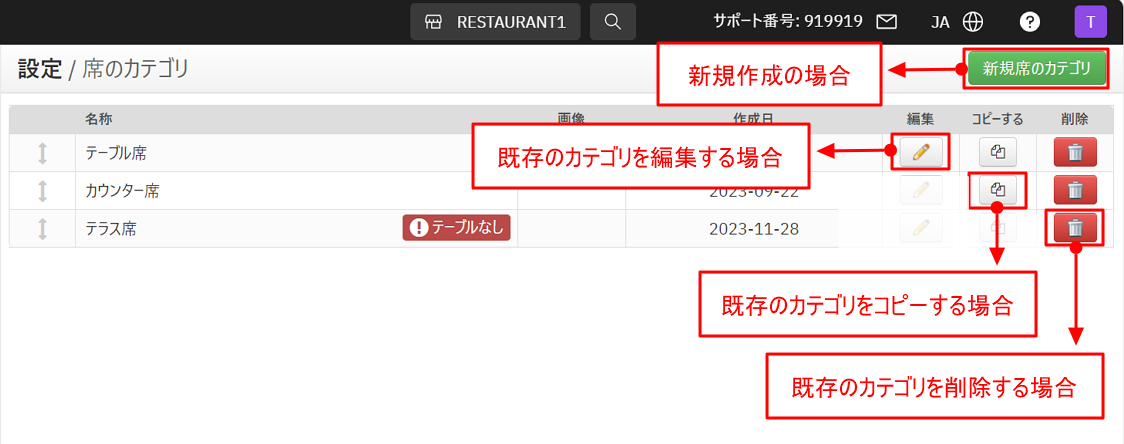
Task: Edit the カウンター席 category
Action: click(x=920, y=190)
